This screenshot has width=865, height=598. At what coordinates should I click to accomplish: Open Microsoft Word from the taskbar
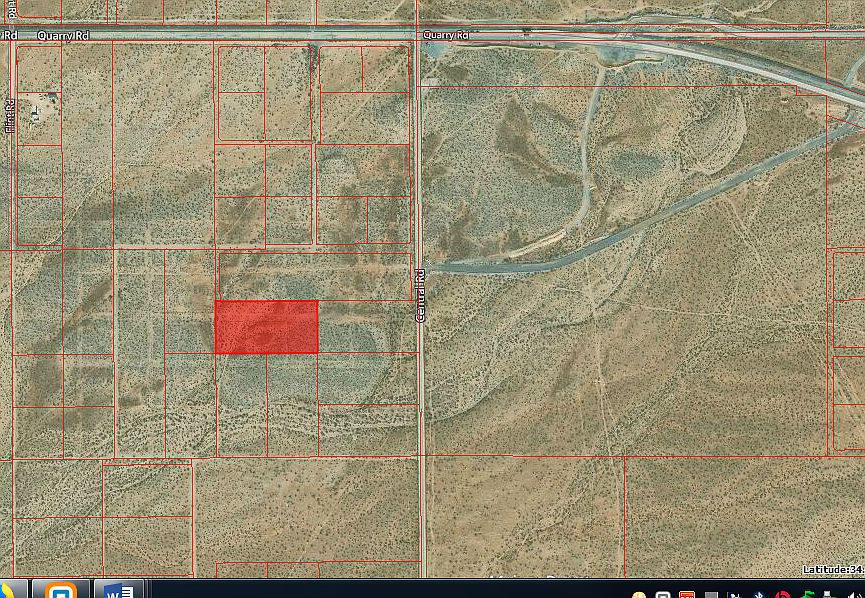119,589
